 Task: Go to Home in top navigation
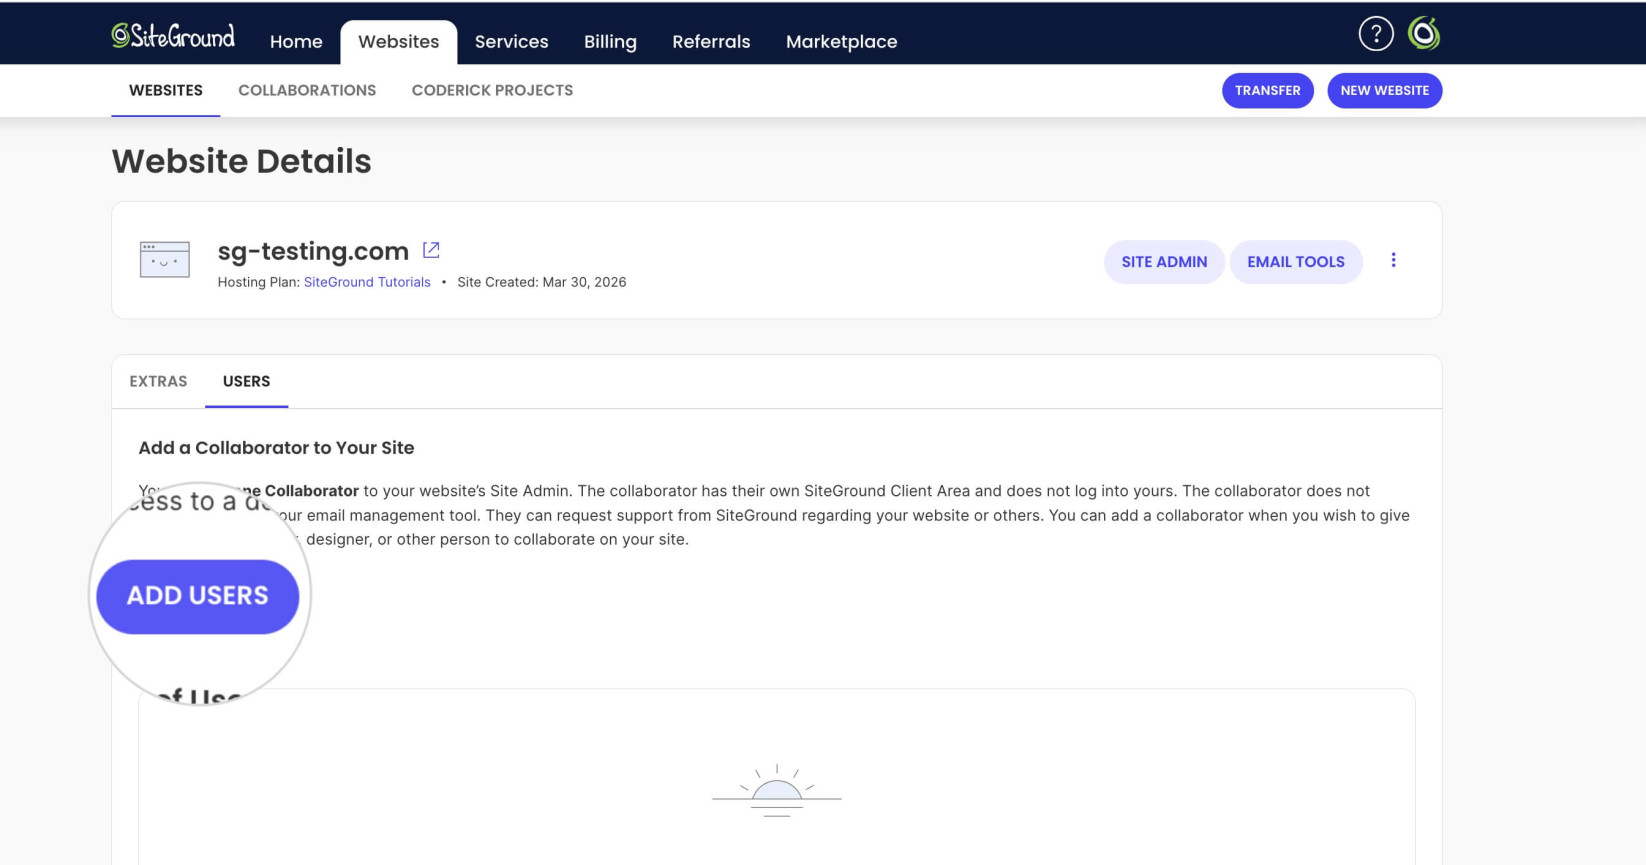(x=296, y=42)
